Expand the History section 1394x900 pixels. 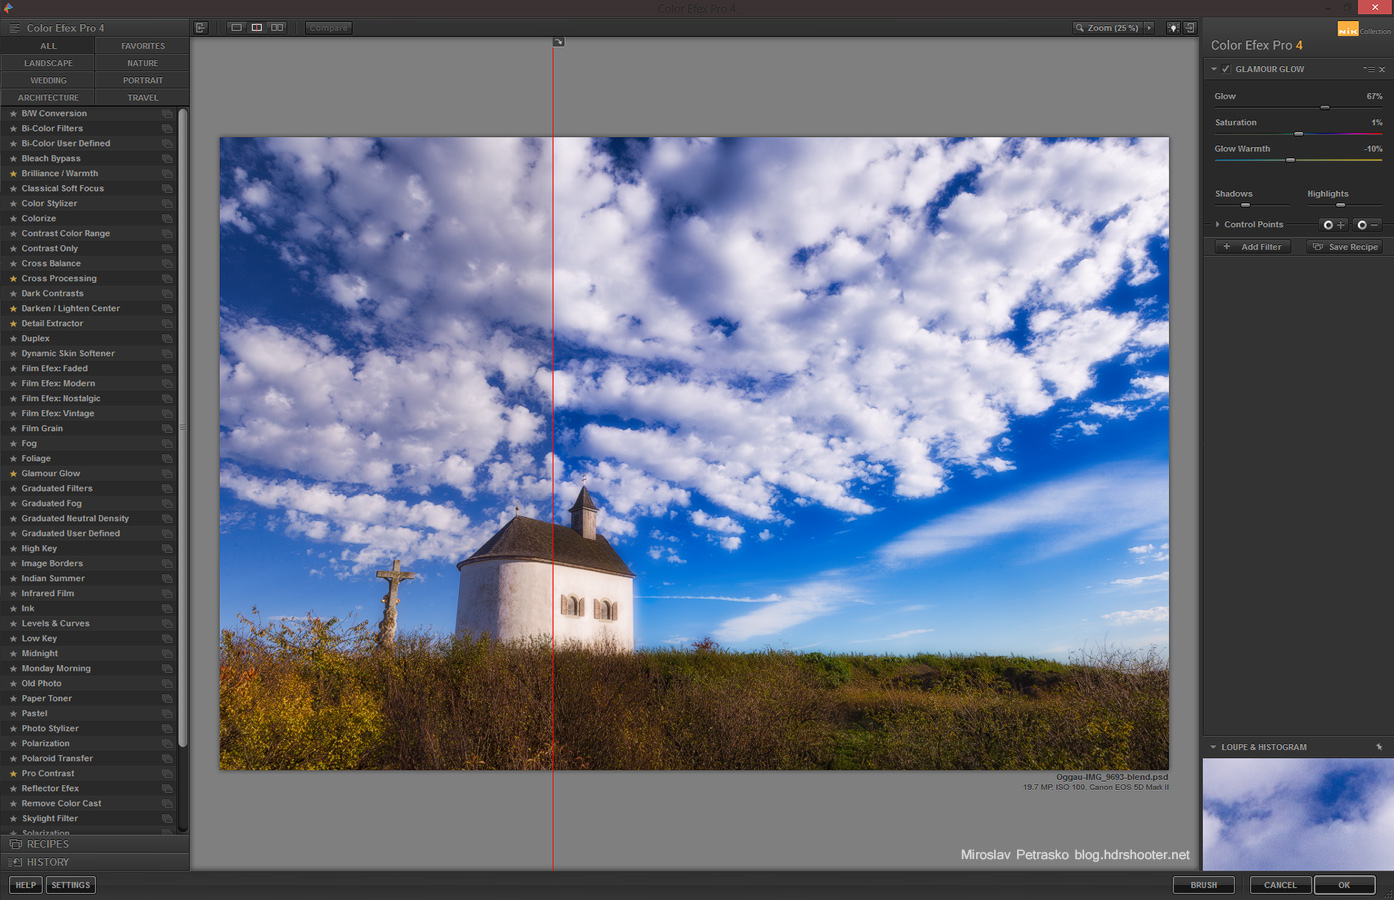pyautogui.click(x=95, y=862)
